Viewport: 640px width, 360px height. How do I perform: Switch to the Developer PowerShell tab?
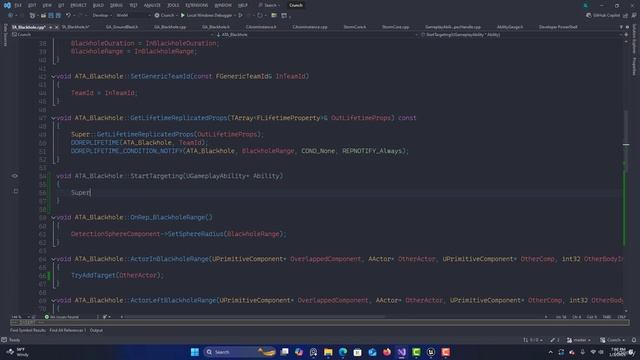pyautogui.click(x=558, y=27)
